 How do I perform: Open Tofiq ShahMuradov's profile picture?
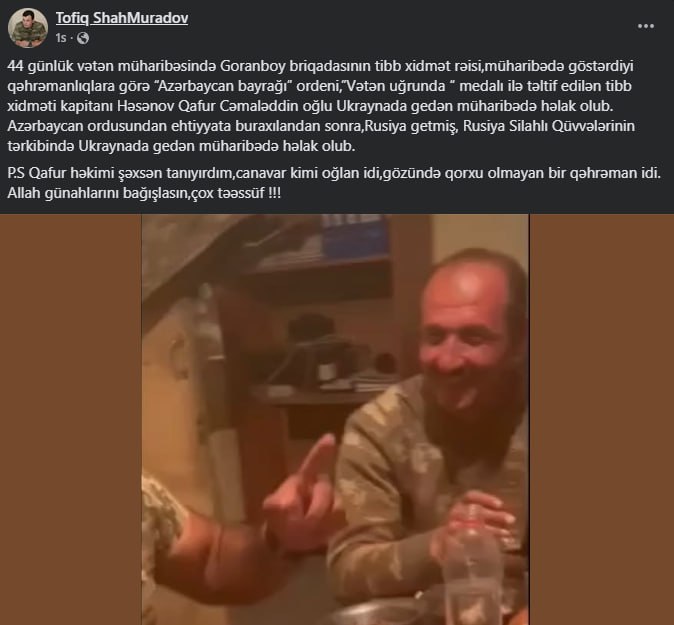click(x=28, y=28)
